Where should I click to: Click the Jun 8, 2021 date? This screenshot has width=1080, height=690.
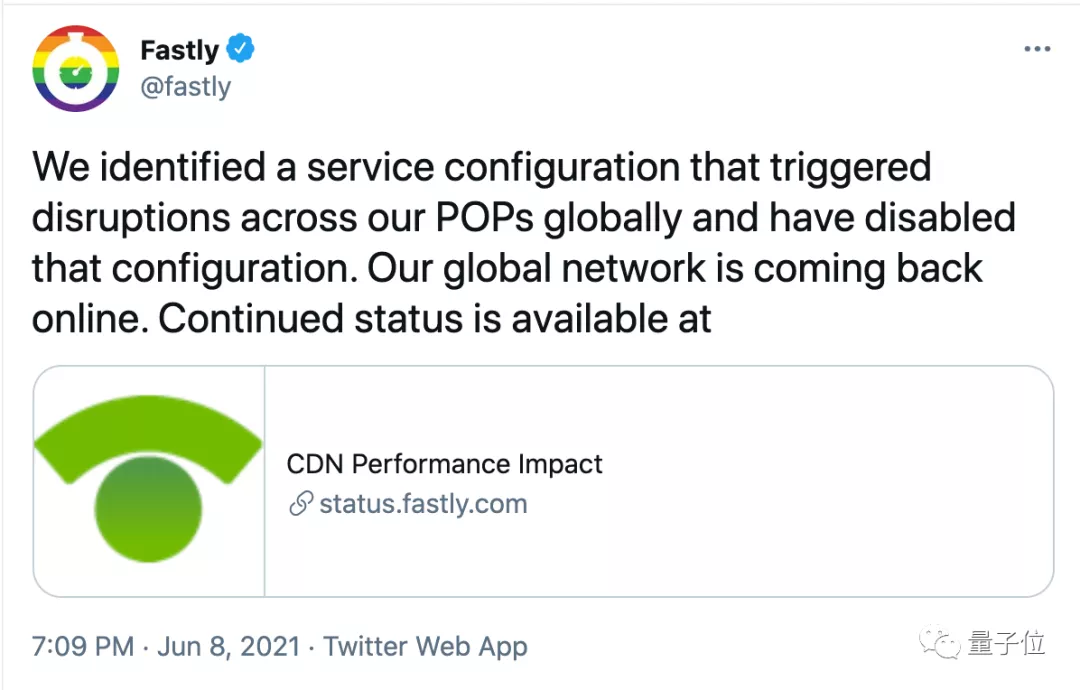coord(229,647)
